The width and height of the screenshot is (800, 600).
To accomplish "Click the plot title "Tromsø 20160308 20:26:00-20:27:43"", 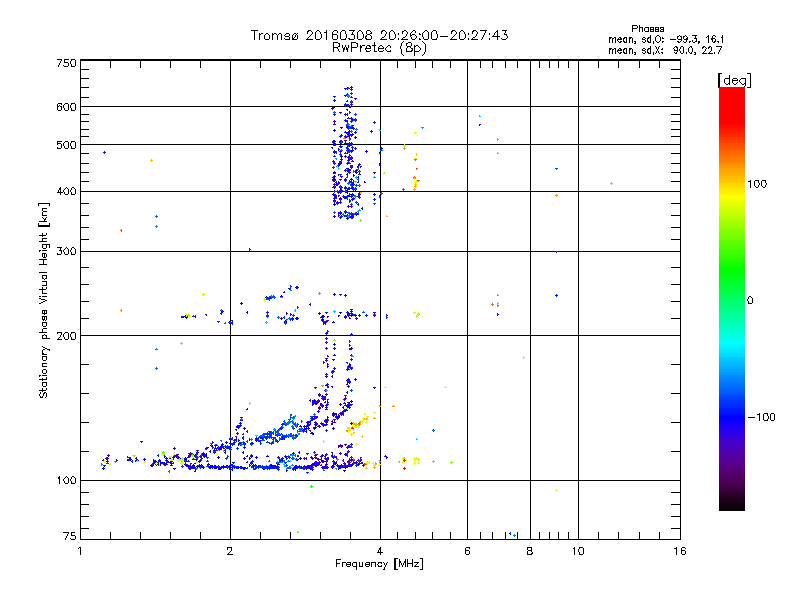I will tap(379, 35).
